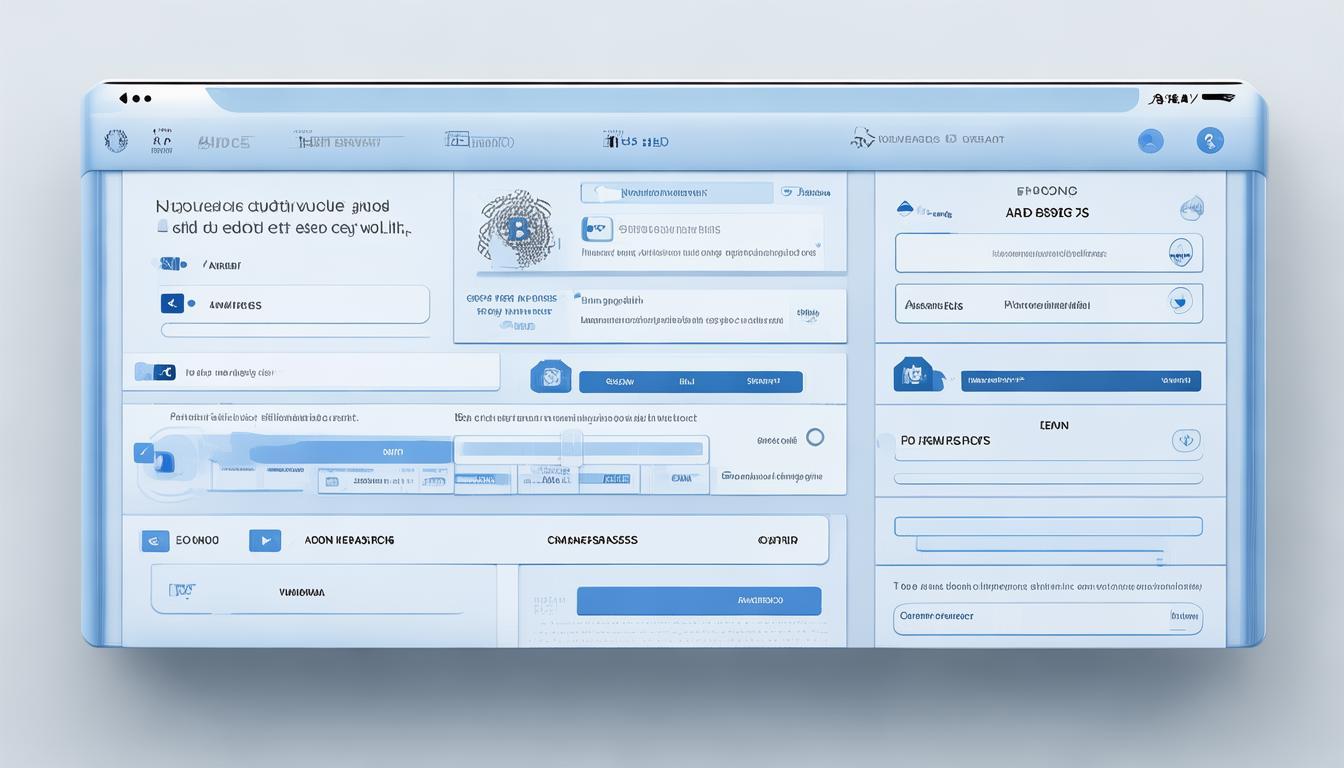Select the CMANEFSASSSS tab
The width and height of the screenshot is (1344, 768).
(592, 540)
